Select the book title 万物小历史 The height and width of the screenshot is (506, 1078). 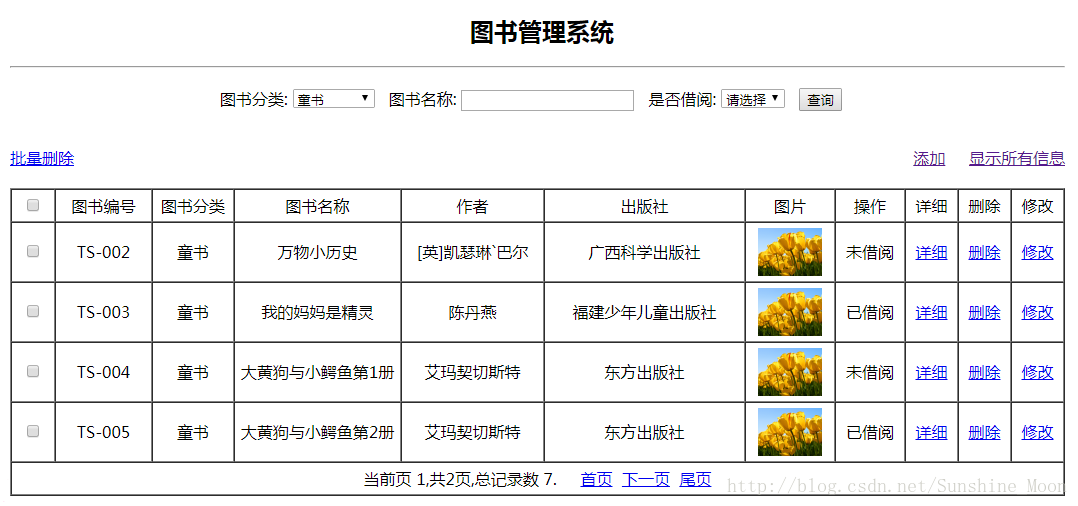pyautogui.click(x=318, y=252)
